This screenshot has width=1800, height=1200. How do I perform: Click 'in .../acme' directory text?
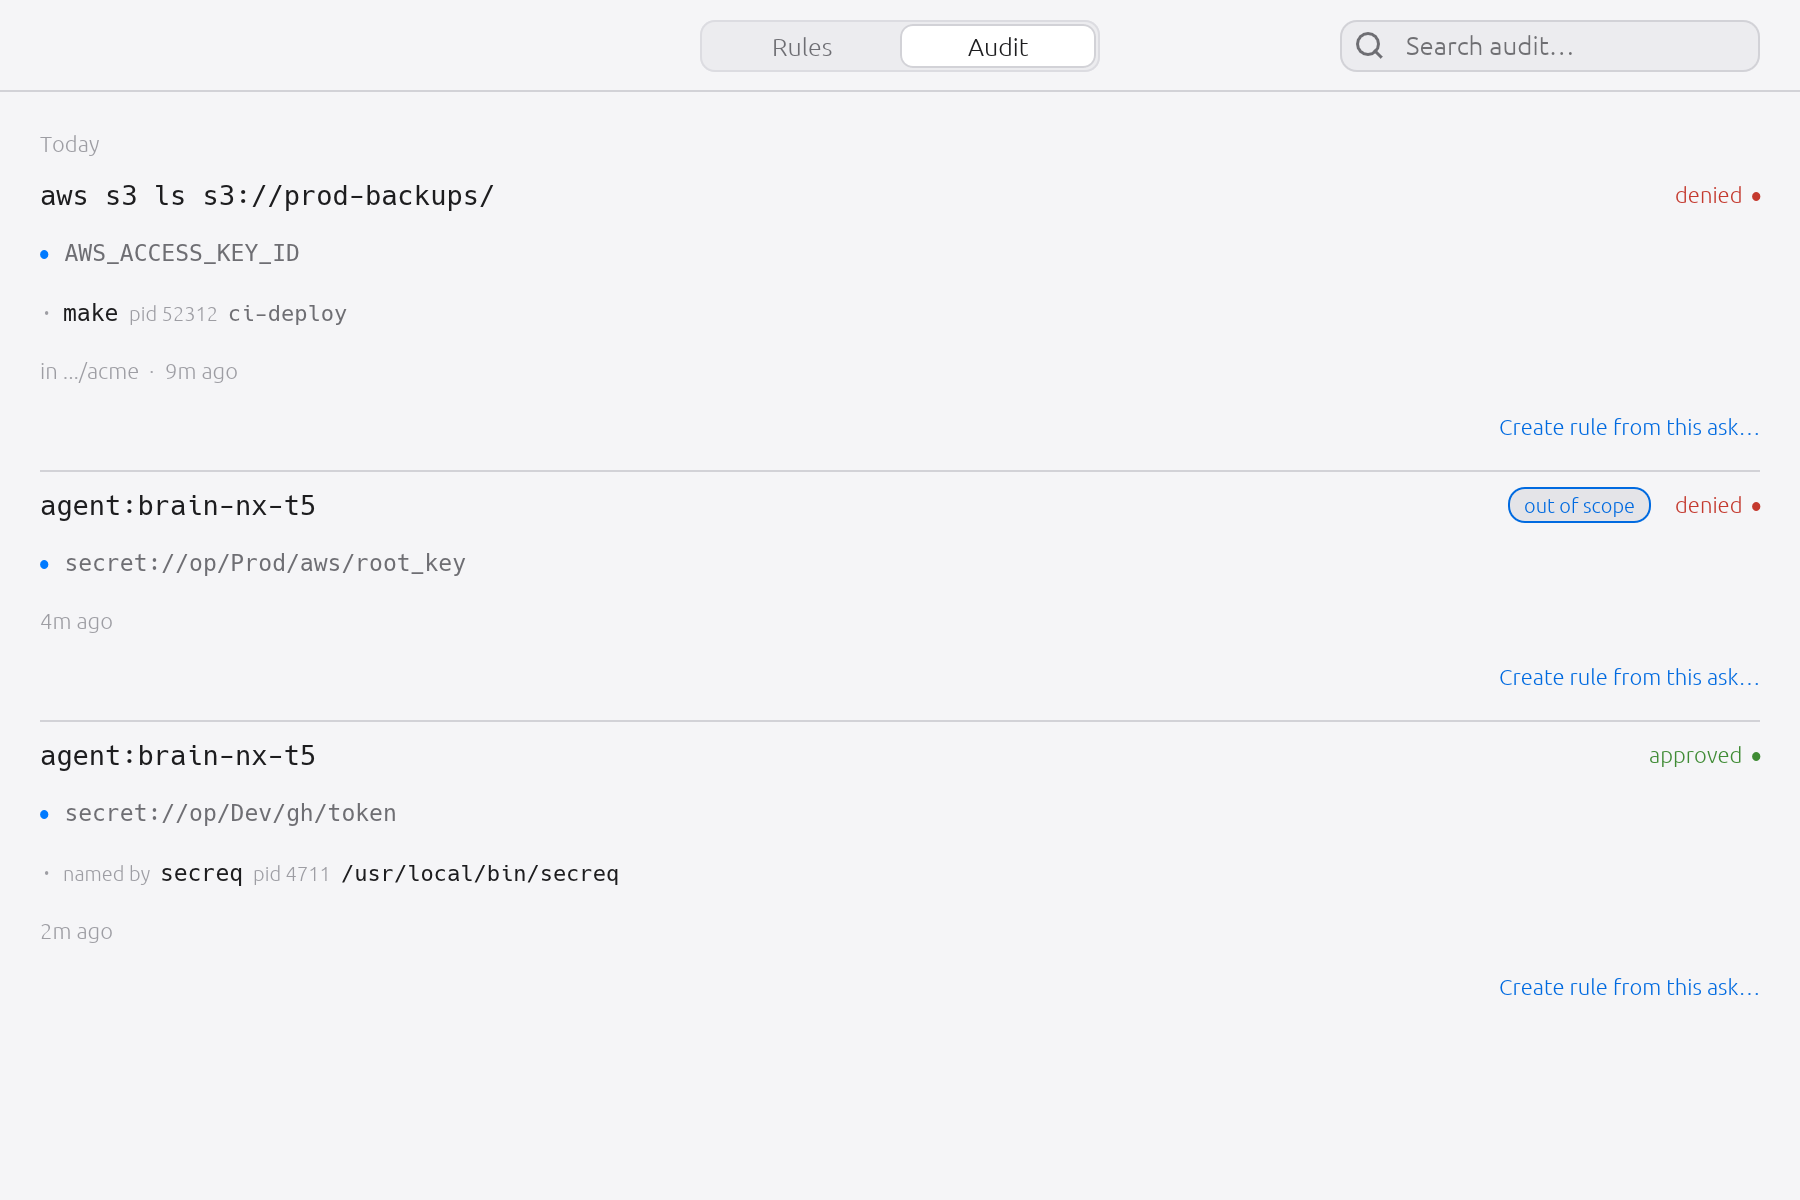pos(89,372)
